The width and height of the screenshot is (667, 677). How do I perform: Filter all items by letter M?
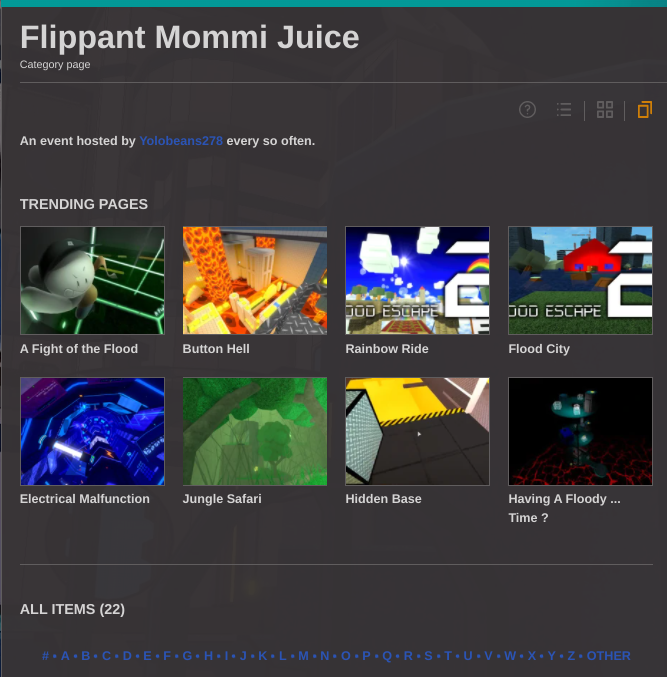[303, 656]
